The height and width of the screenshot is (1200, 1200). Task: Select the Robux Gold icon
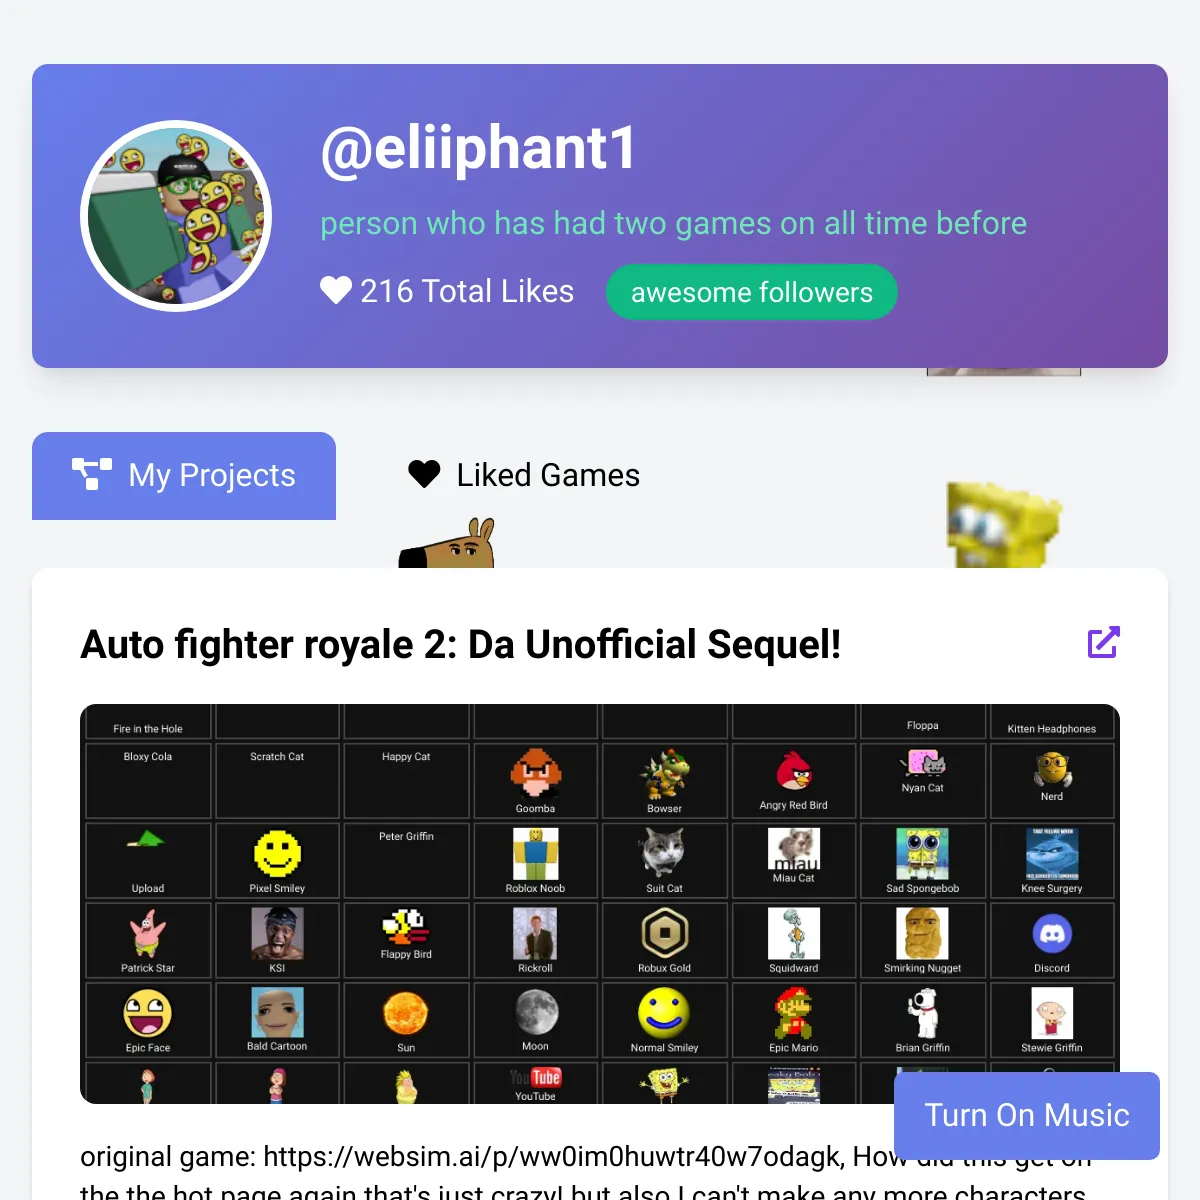click(664, 934)
